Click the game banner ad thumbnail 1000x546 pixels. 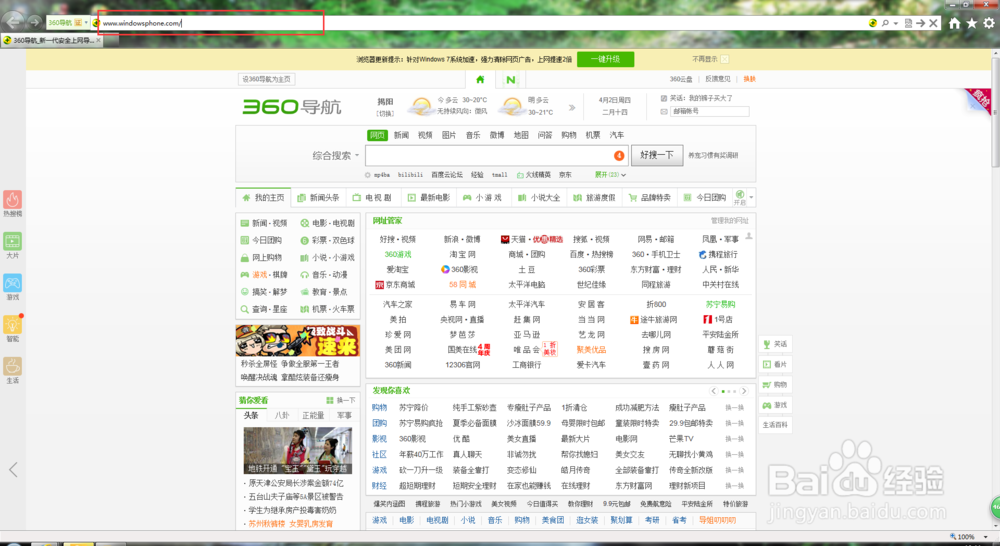(x=298, y=341)
